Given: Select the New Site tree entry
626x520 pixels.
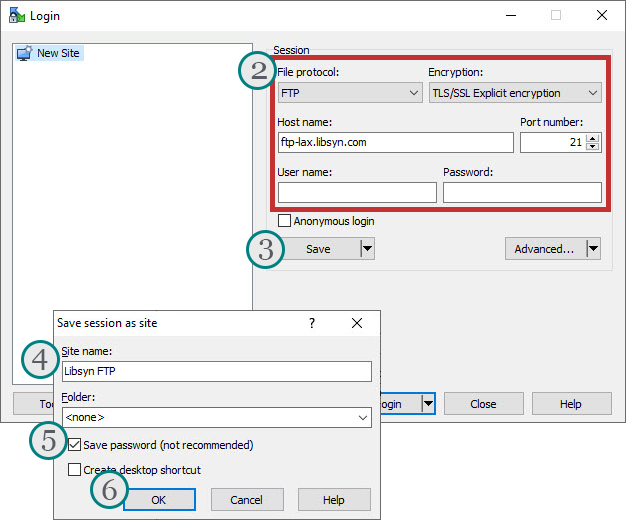Looking at the screenshot, I should 49,53.
